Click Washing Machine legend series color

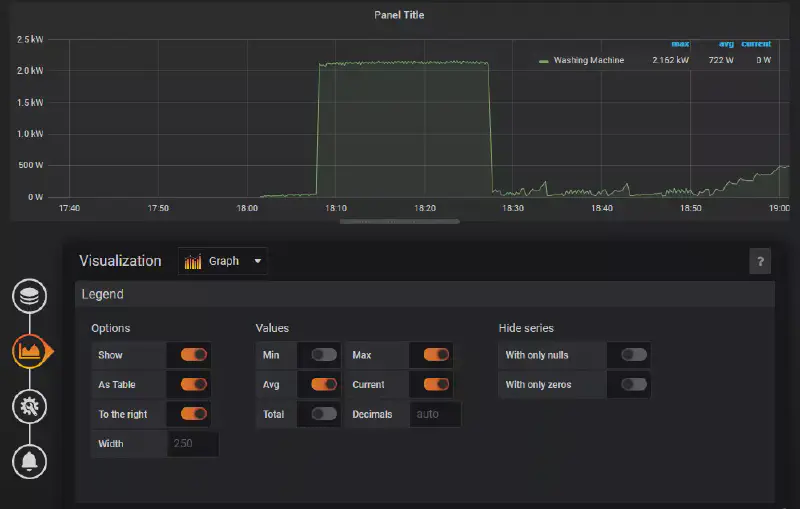point(544,61)
